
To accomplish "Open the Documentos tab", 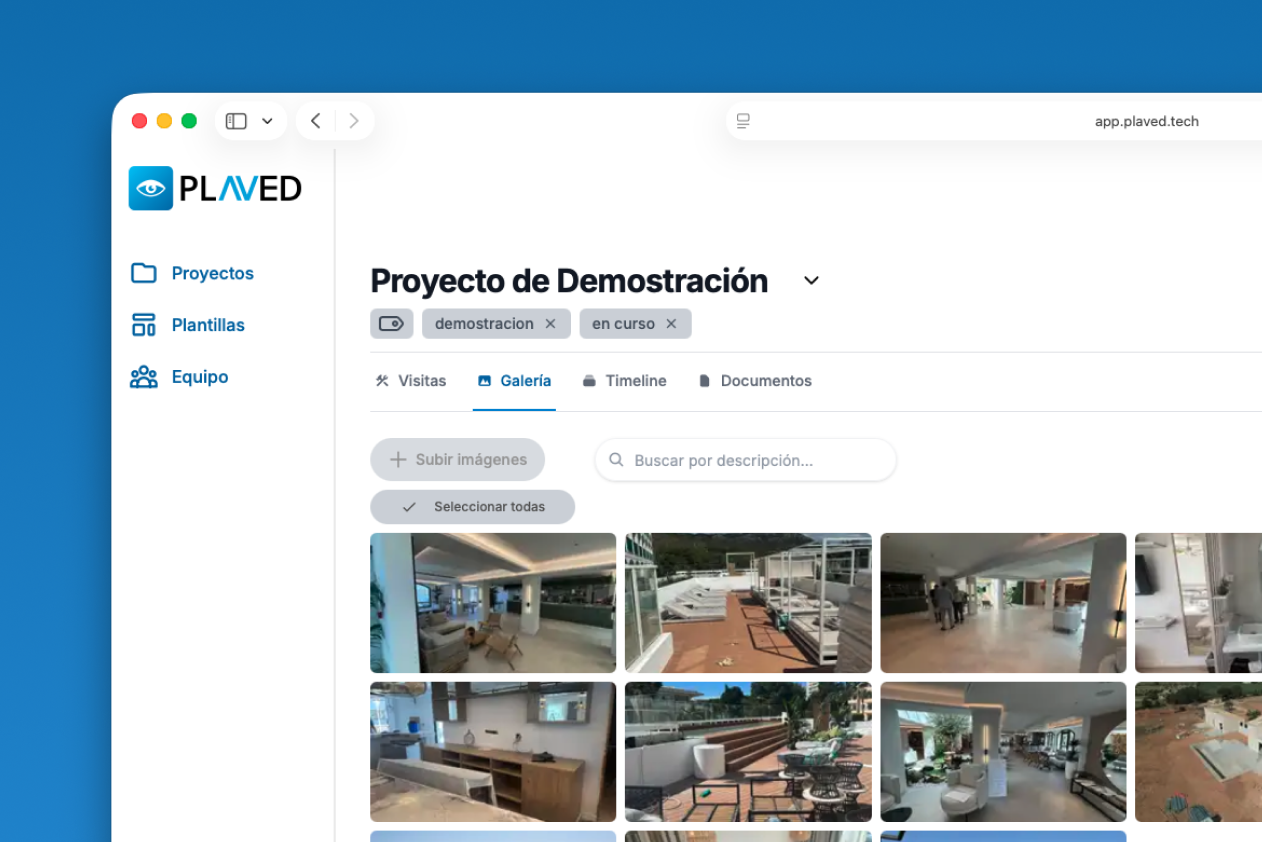I will coord(755,381).
